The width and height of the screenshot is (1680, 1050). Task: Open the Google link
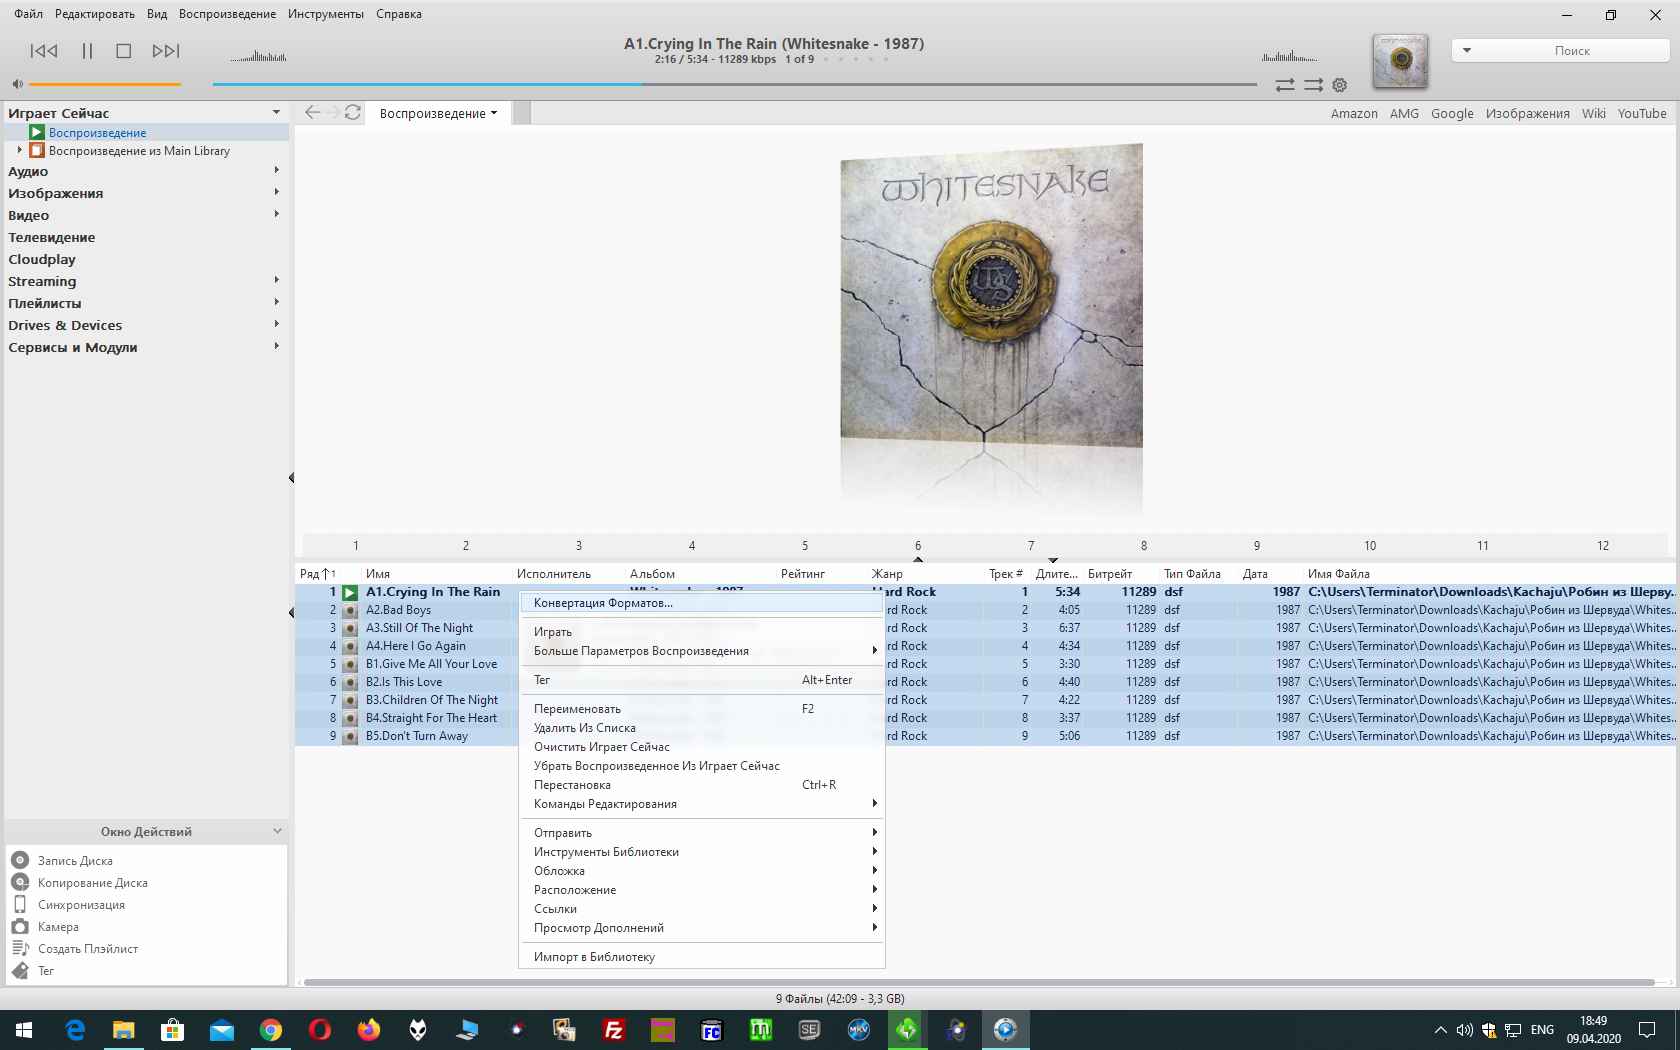coord(1452,113)
